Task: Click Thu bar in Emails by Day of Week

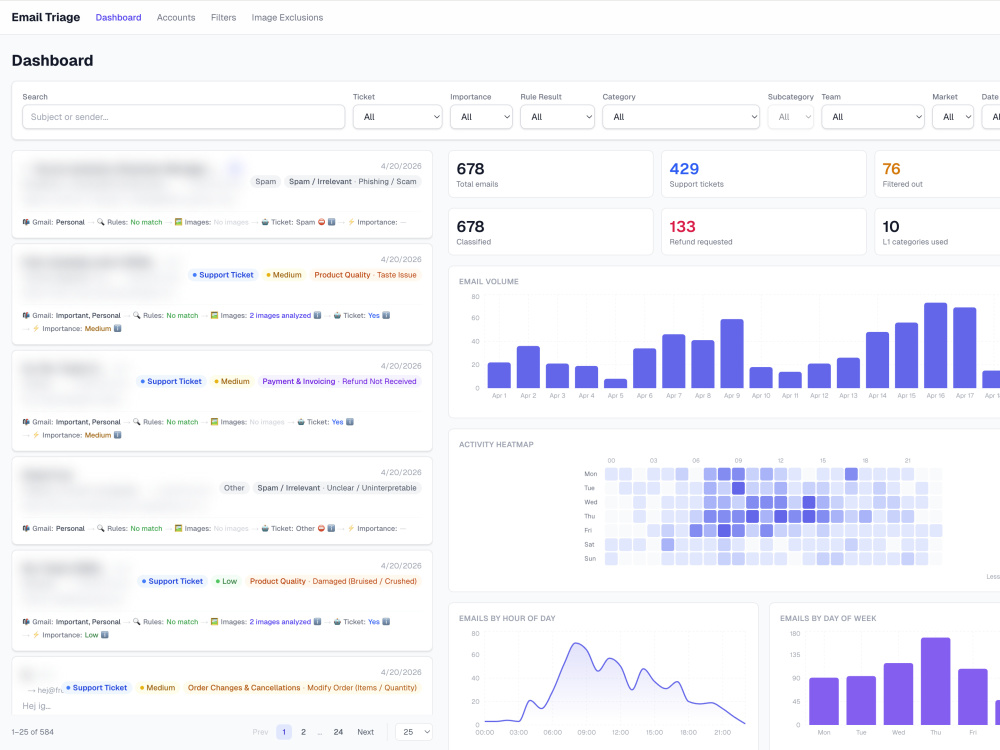Action: [936, 680]
